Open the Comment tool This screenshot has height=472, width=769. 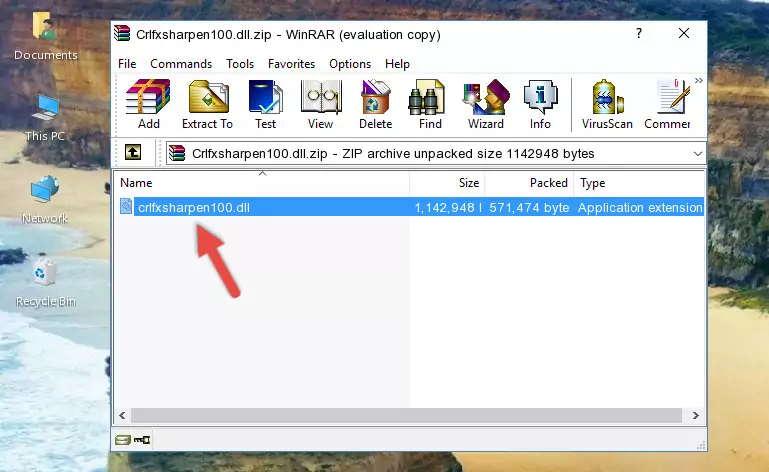[667, 105]
